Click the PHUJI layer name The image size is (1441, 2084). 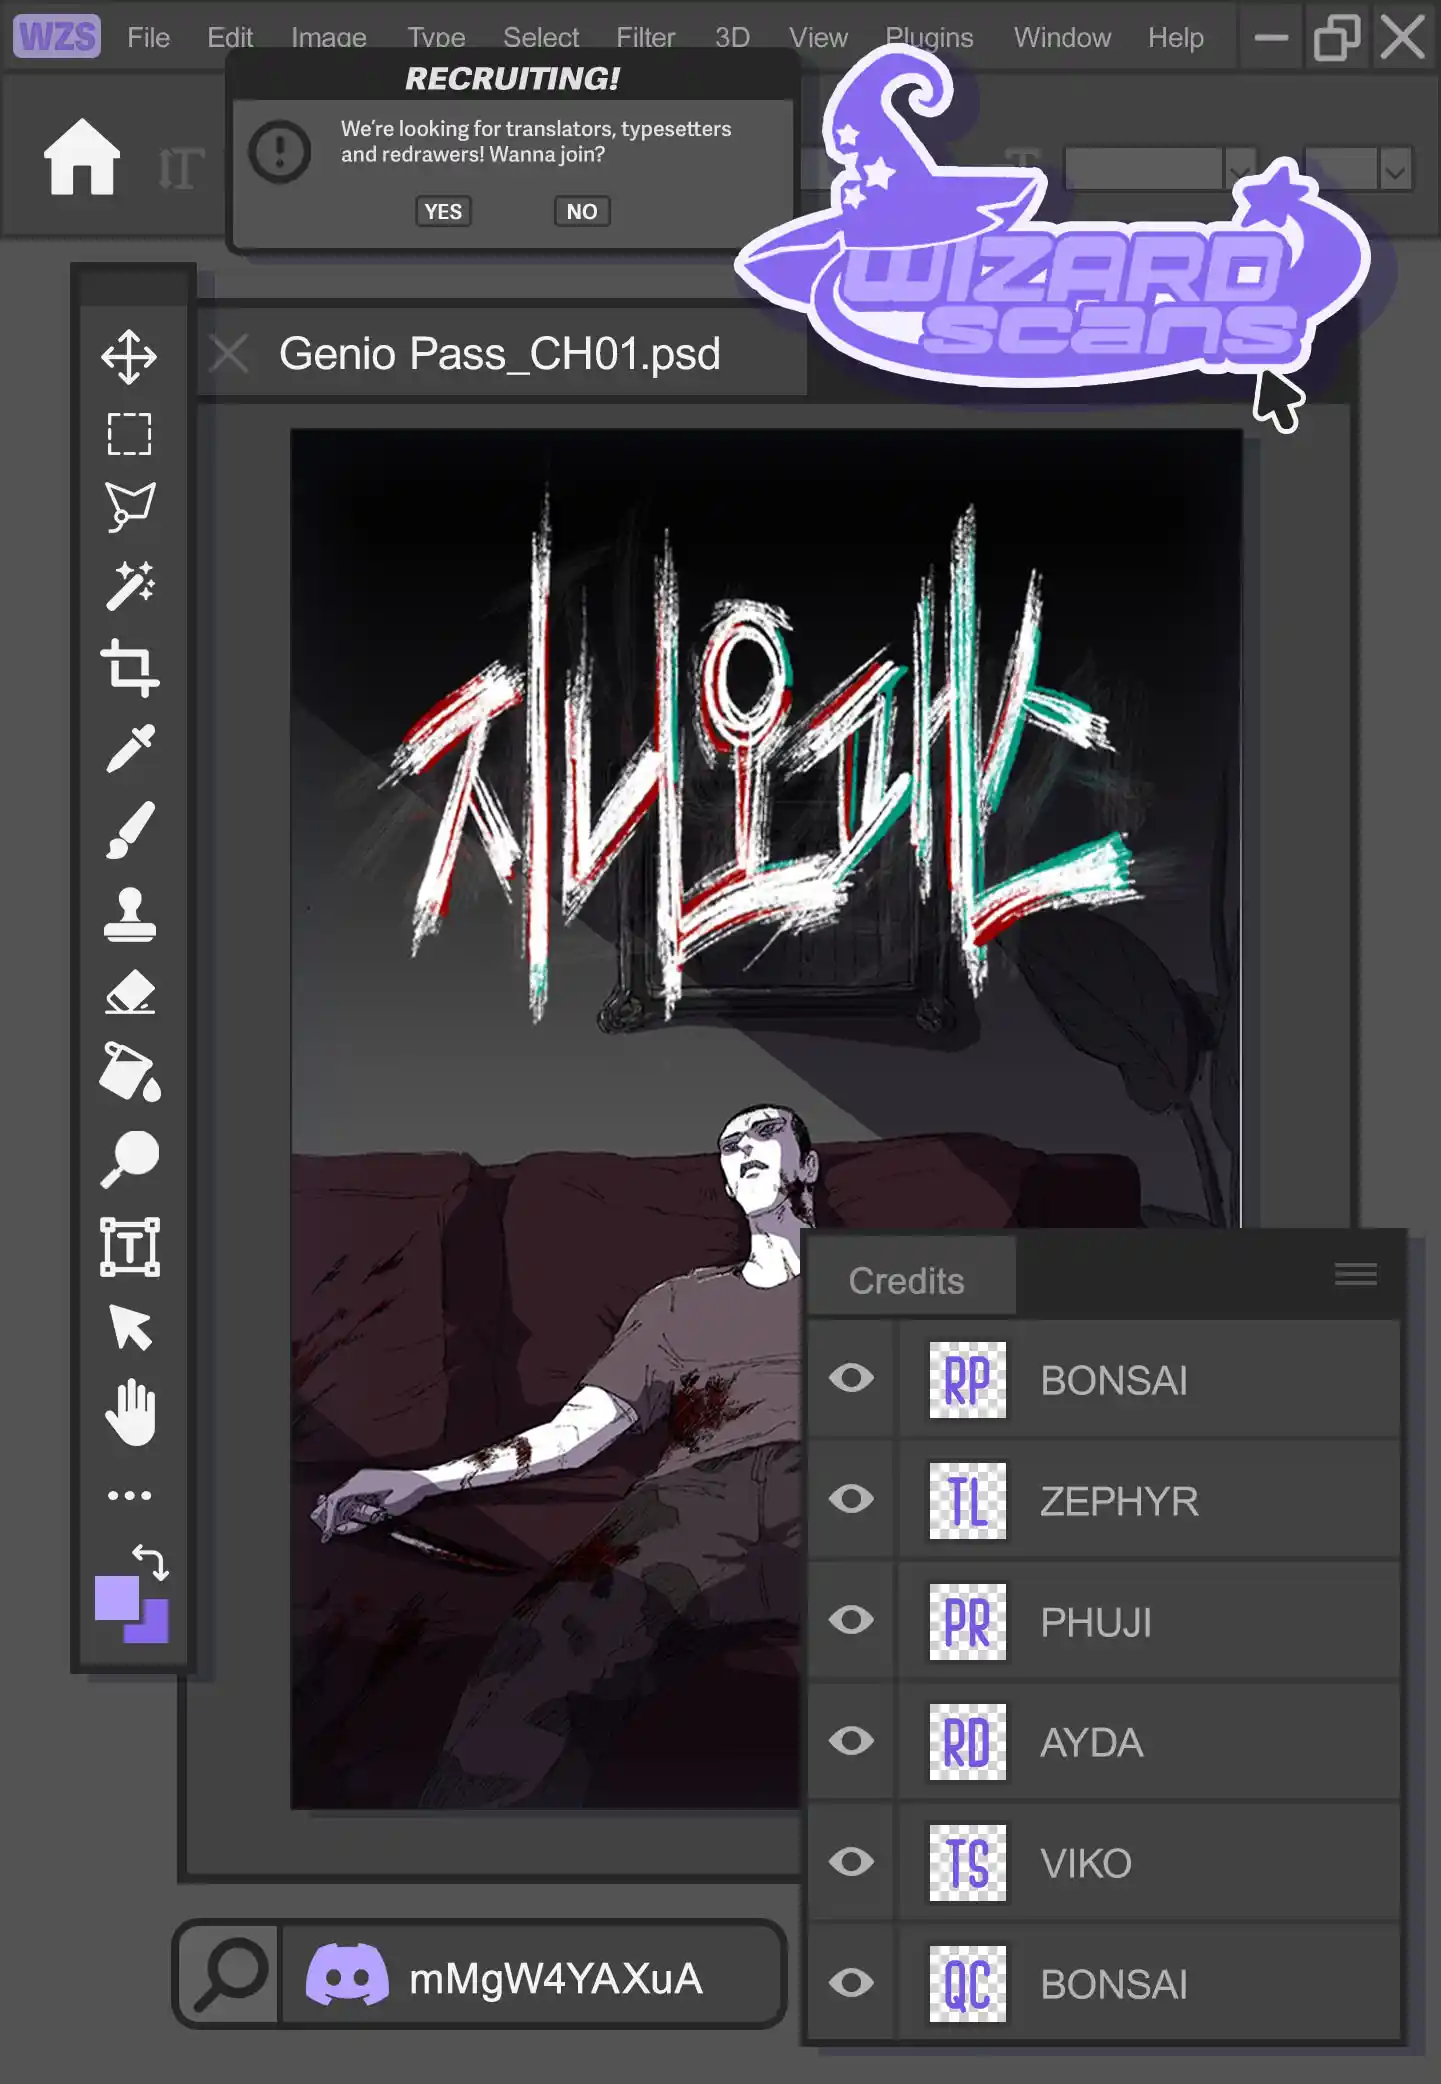pyautogui.click(x=1096, y=1623)
